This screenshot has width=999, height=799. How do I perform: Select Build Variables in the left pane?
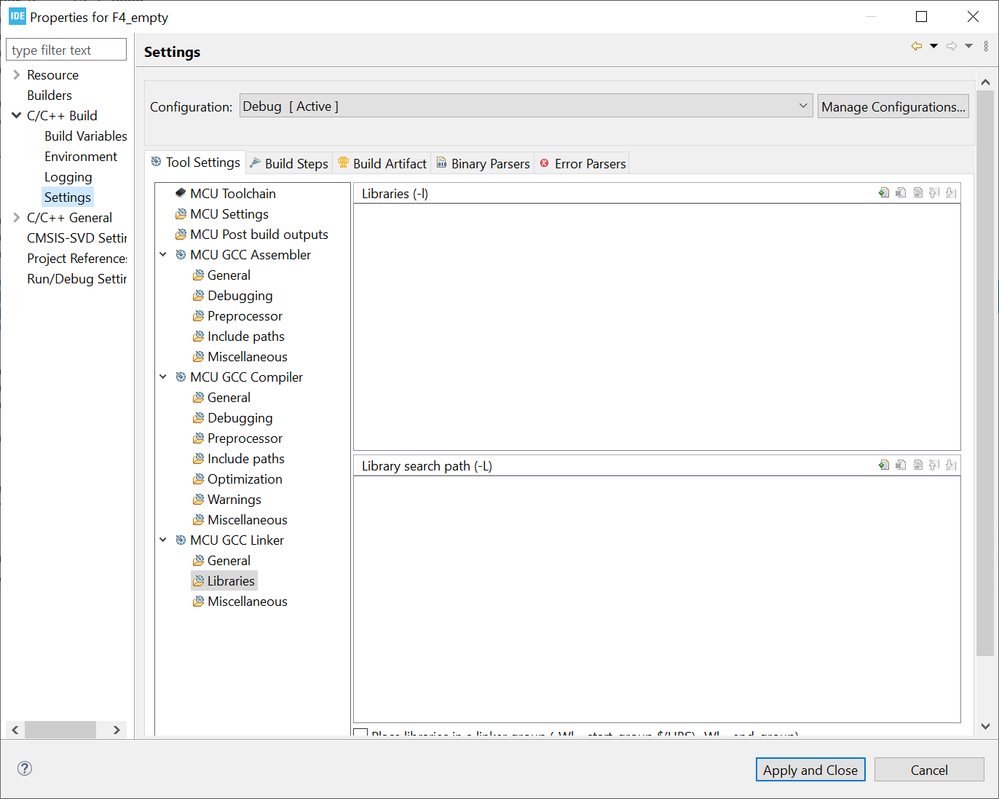(x=85, y=136)
